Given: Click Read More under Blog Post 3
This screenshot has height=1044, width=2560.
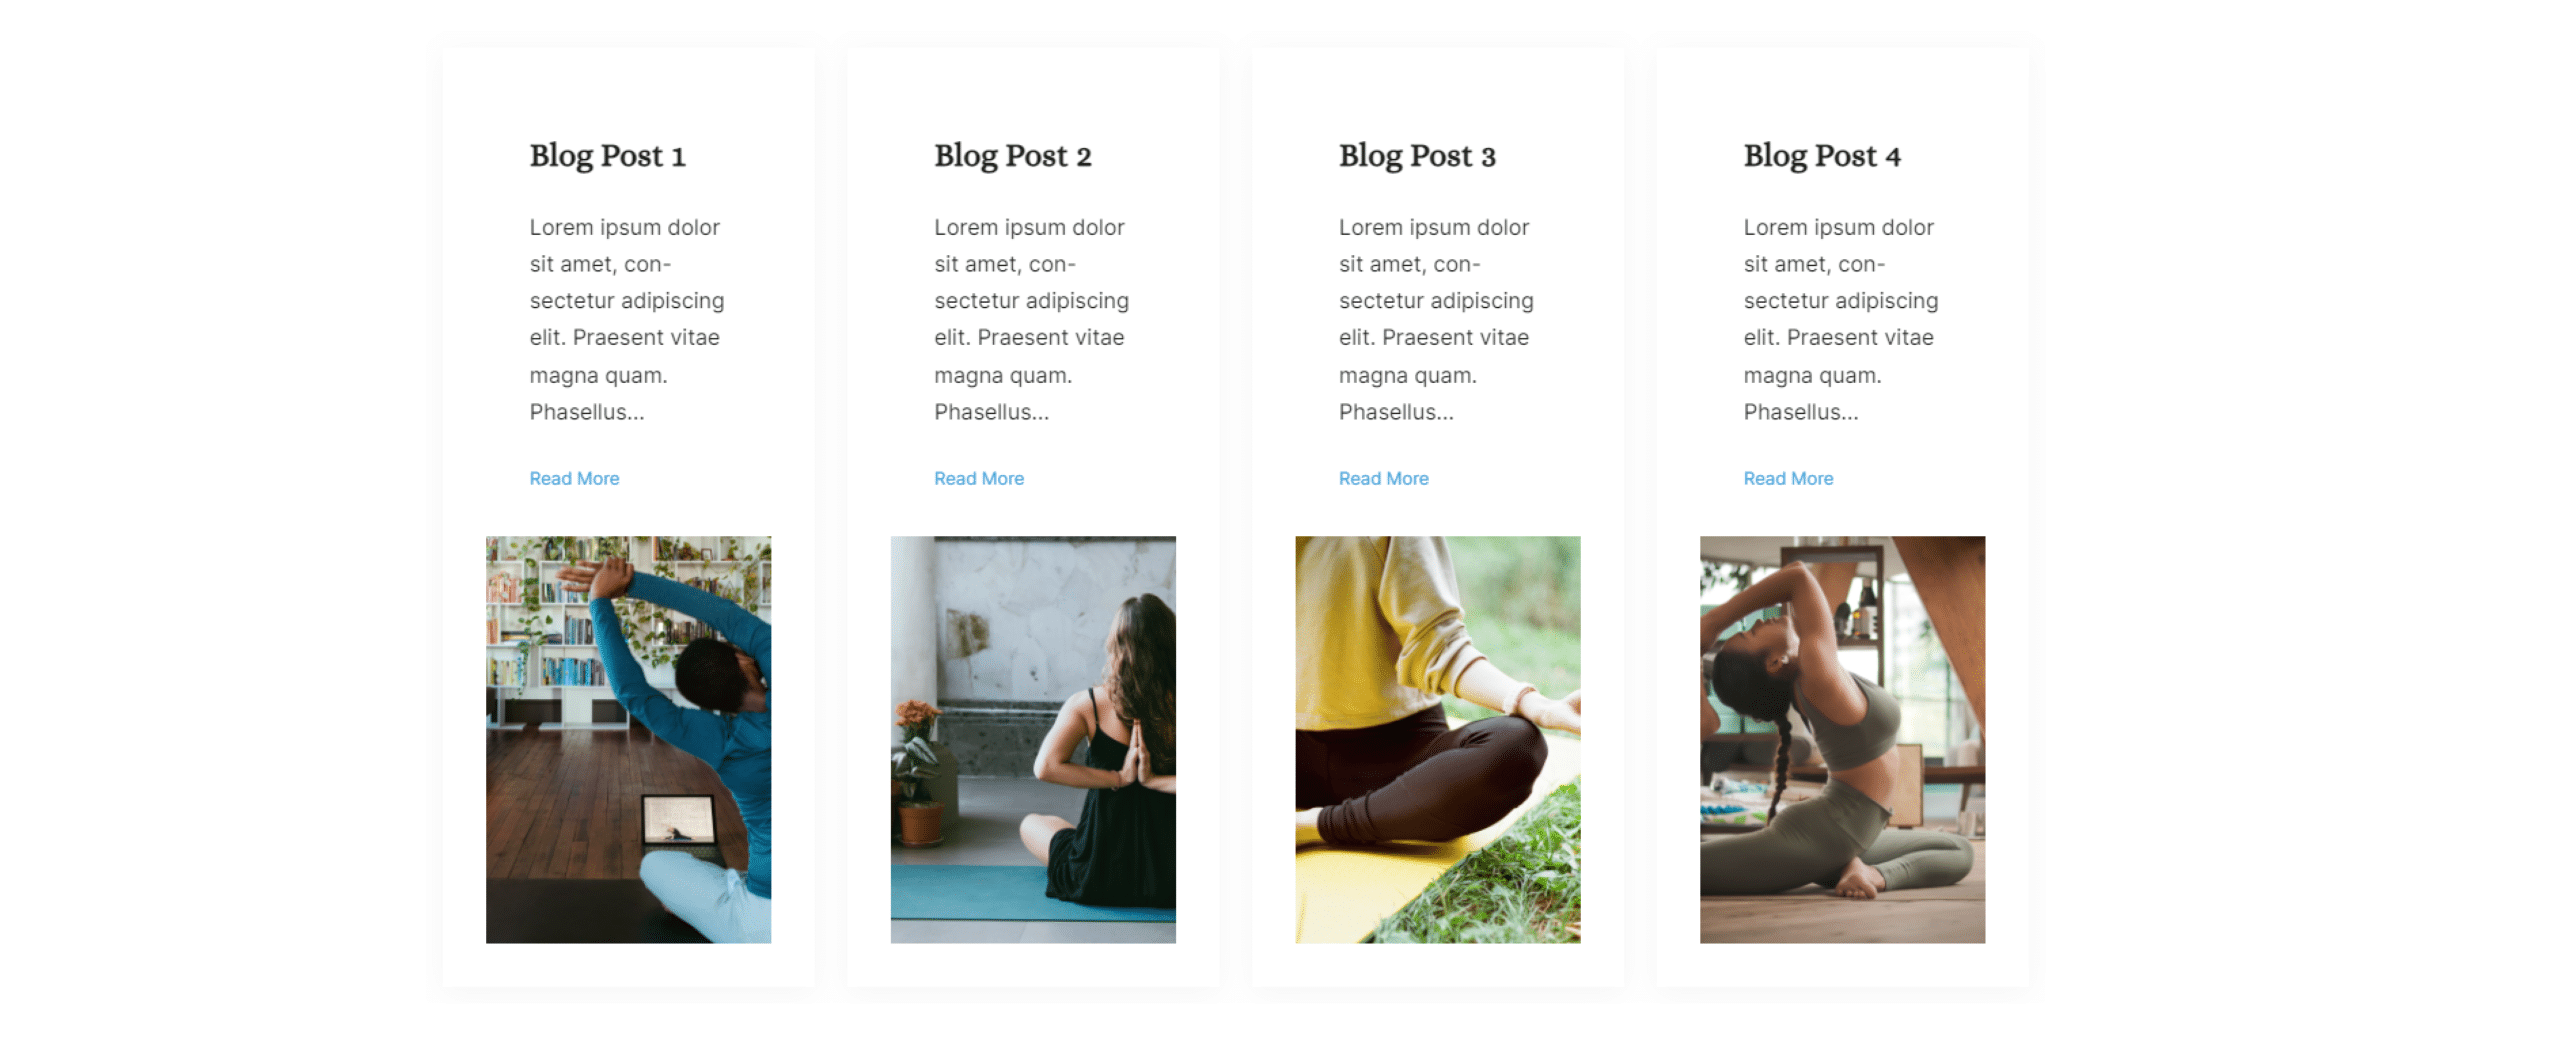Looking at the screenshot, I should (x=1384, y=478).
